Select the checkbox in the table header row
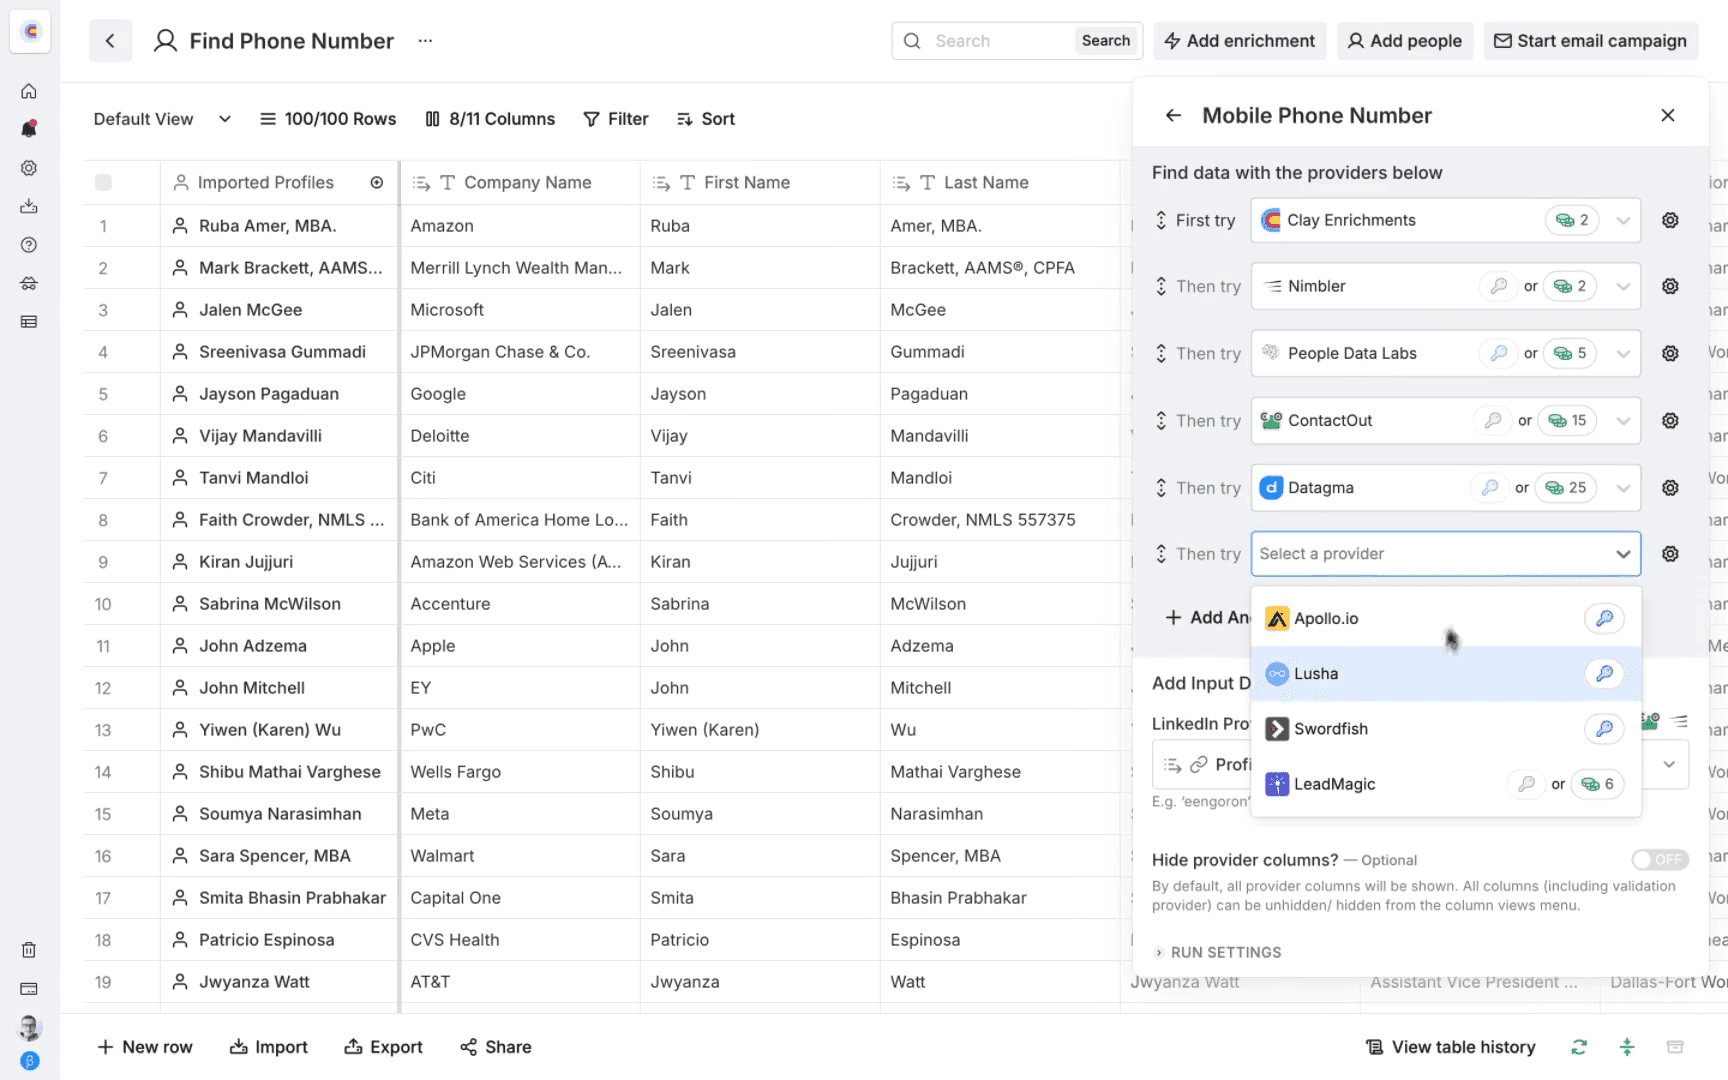The image size is (1728, 1080). 104,182
